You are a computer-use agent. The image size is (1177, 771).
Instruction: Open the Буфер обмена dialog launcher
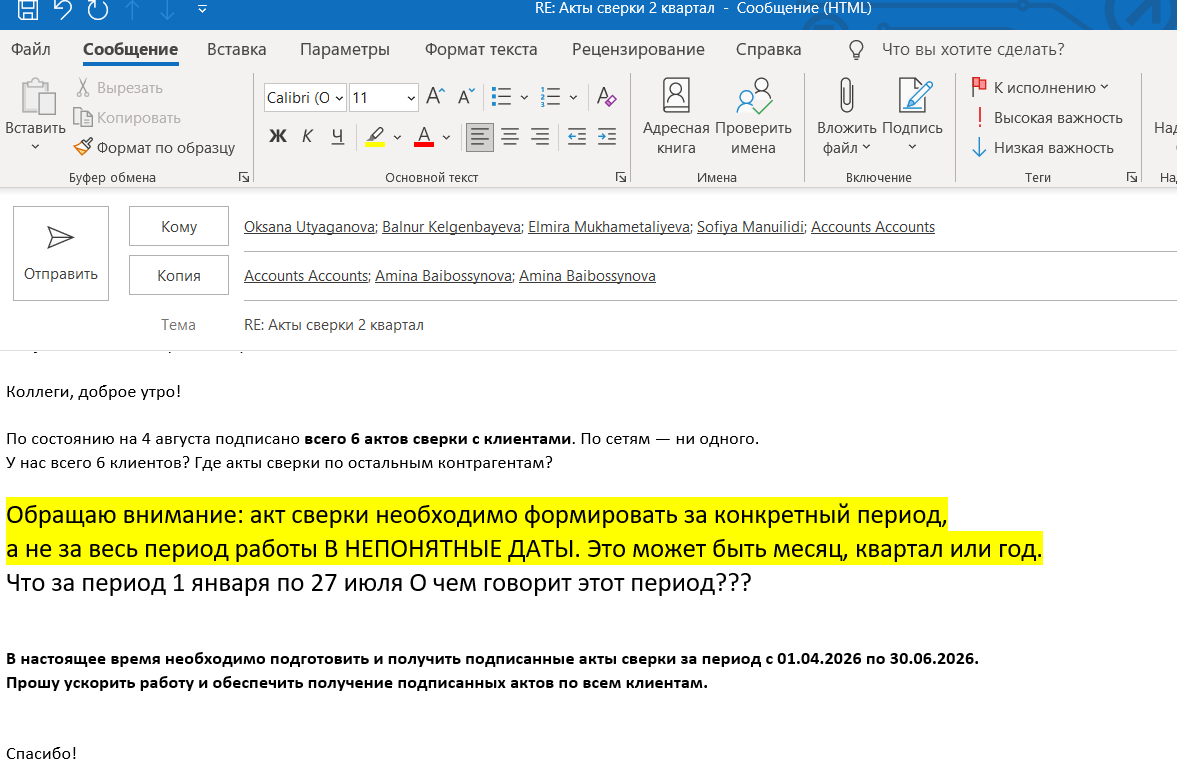244,177
